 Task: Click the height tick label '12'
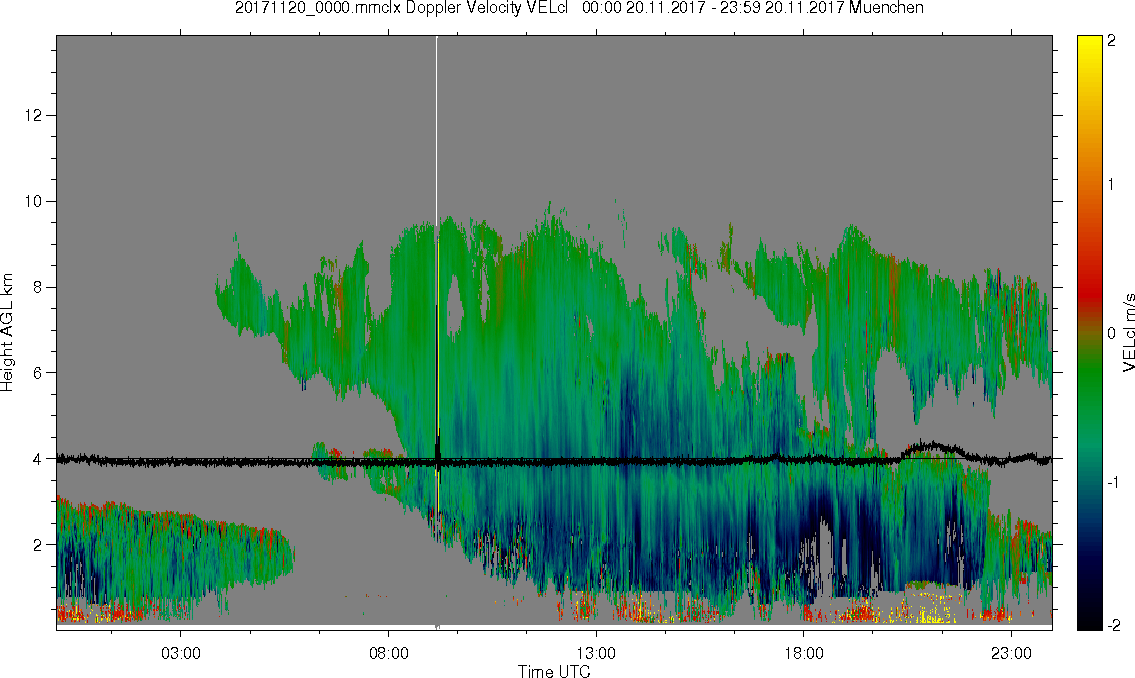point(34,115)
